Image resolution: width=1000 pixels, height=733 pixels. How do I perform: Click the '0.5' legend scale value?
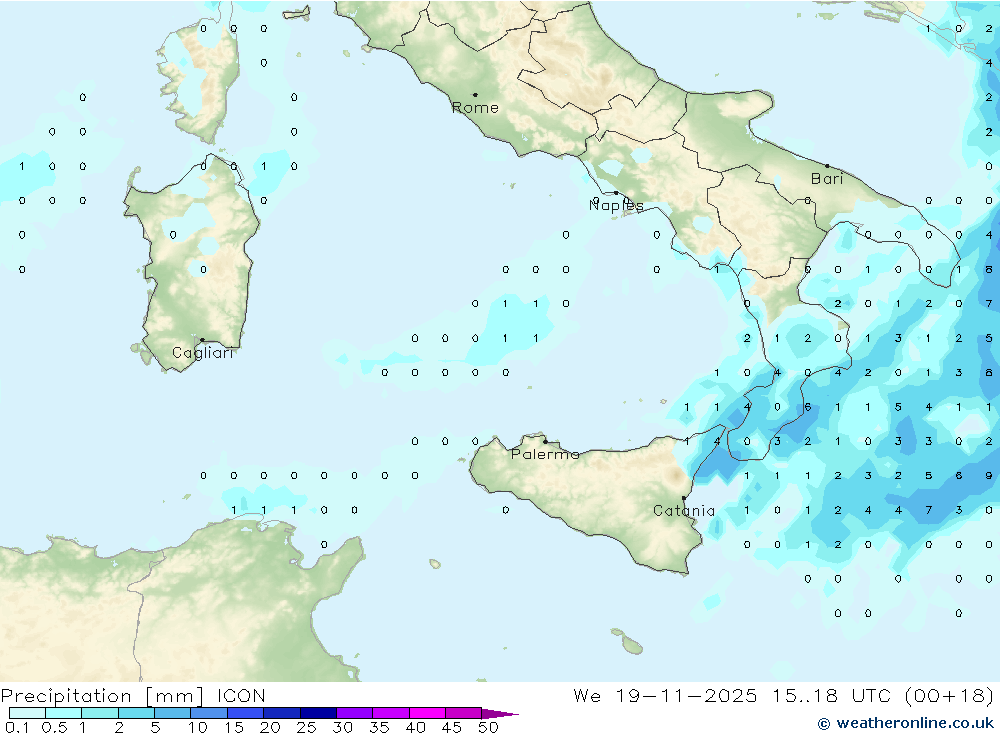(55, 727)
